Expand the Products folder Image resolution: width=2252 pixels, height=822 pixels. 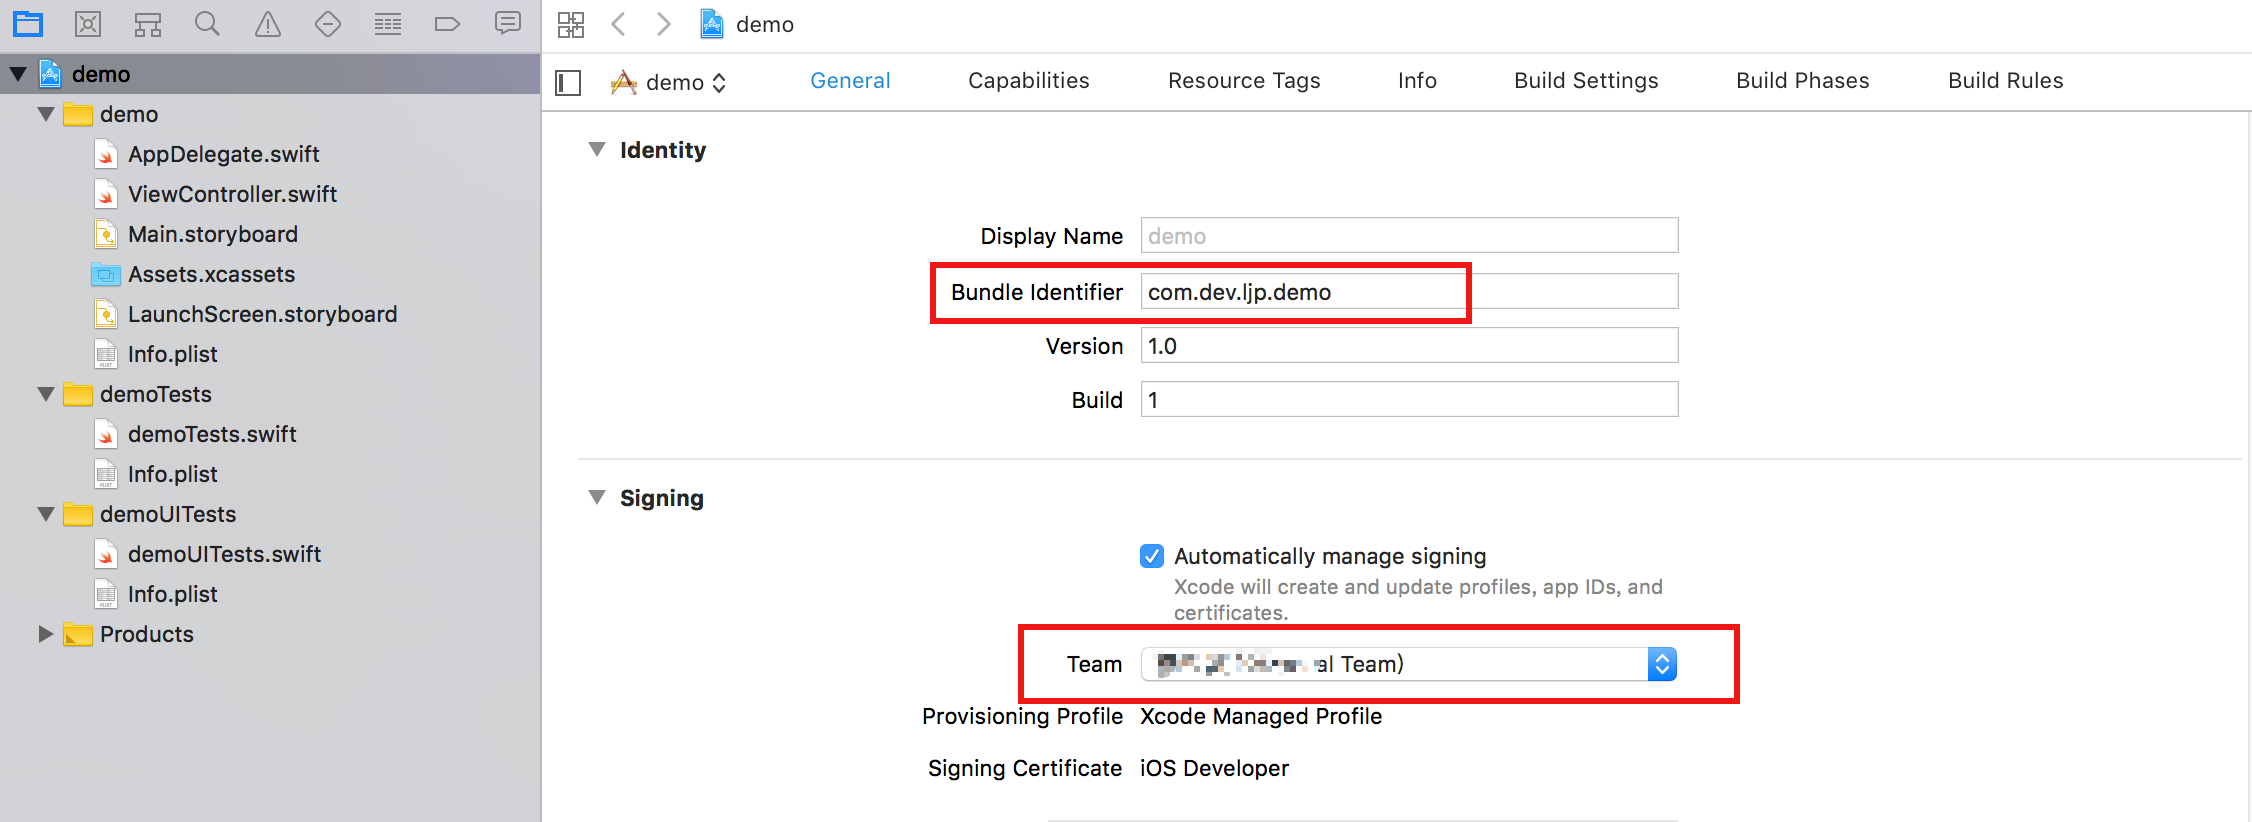point(45,634)
